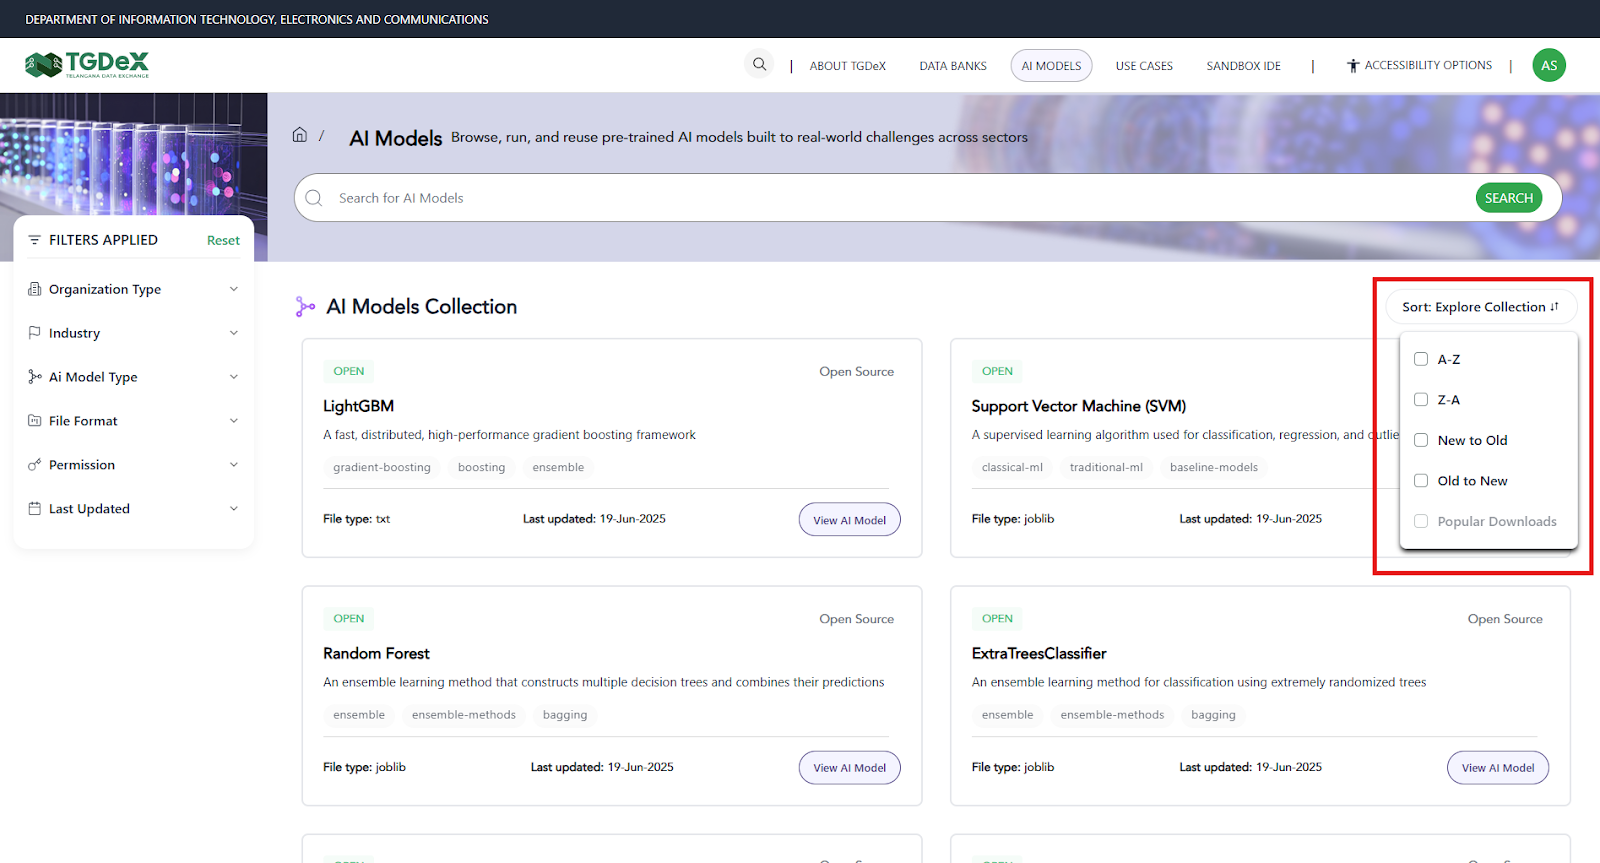
Task: Open SANDBOX IDE
Action: (1243, 66)
